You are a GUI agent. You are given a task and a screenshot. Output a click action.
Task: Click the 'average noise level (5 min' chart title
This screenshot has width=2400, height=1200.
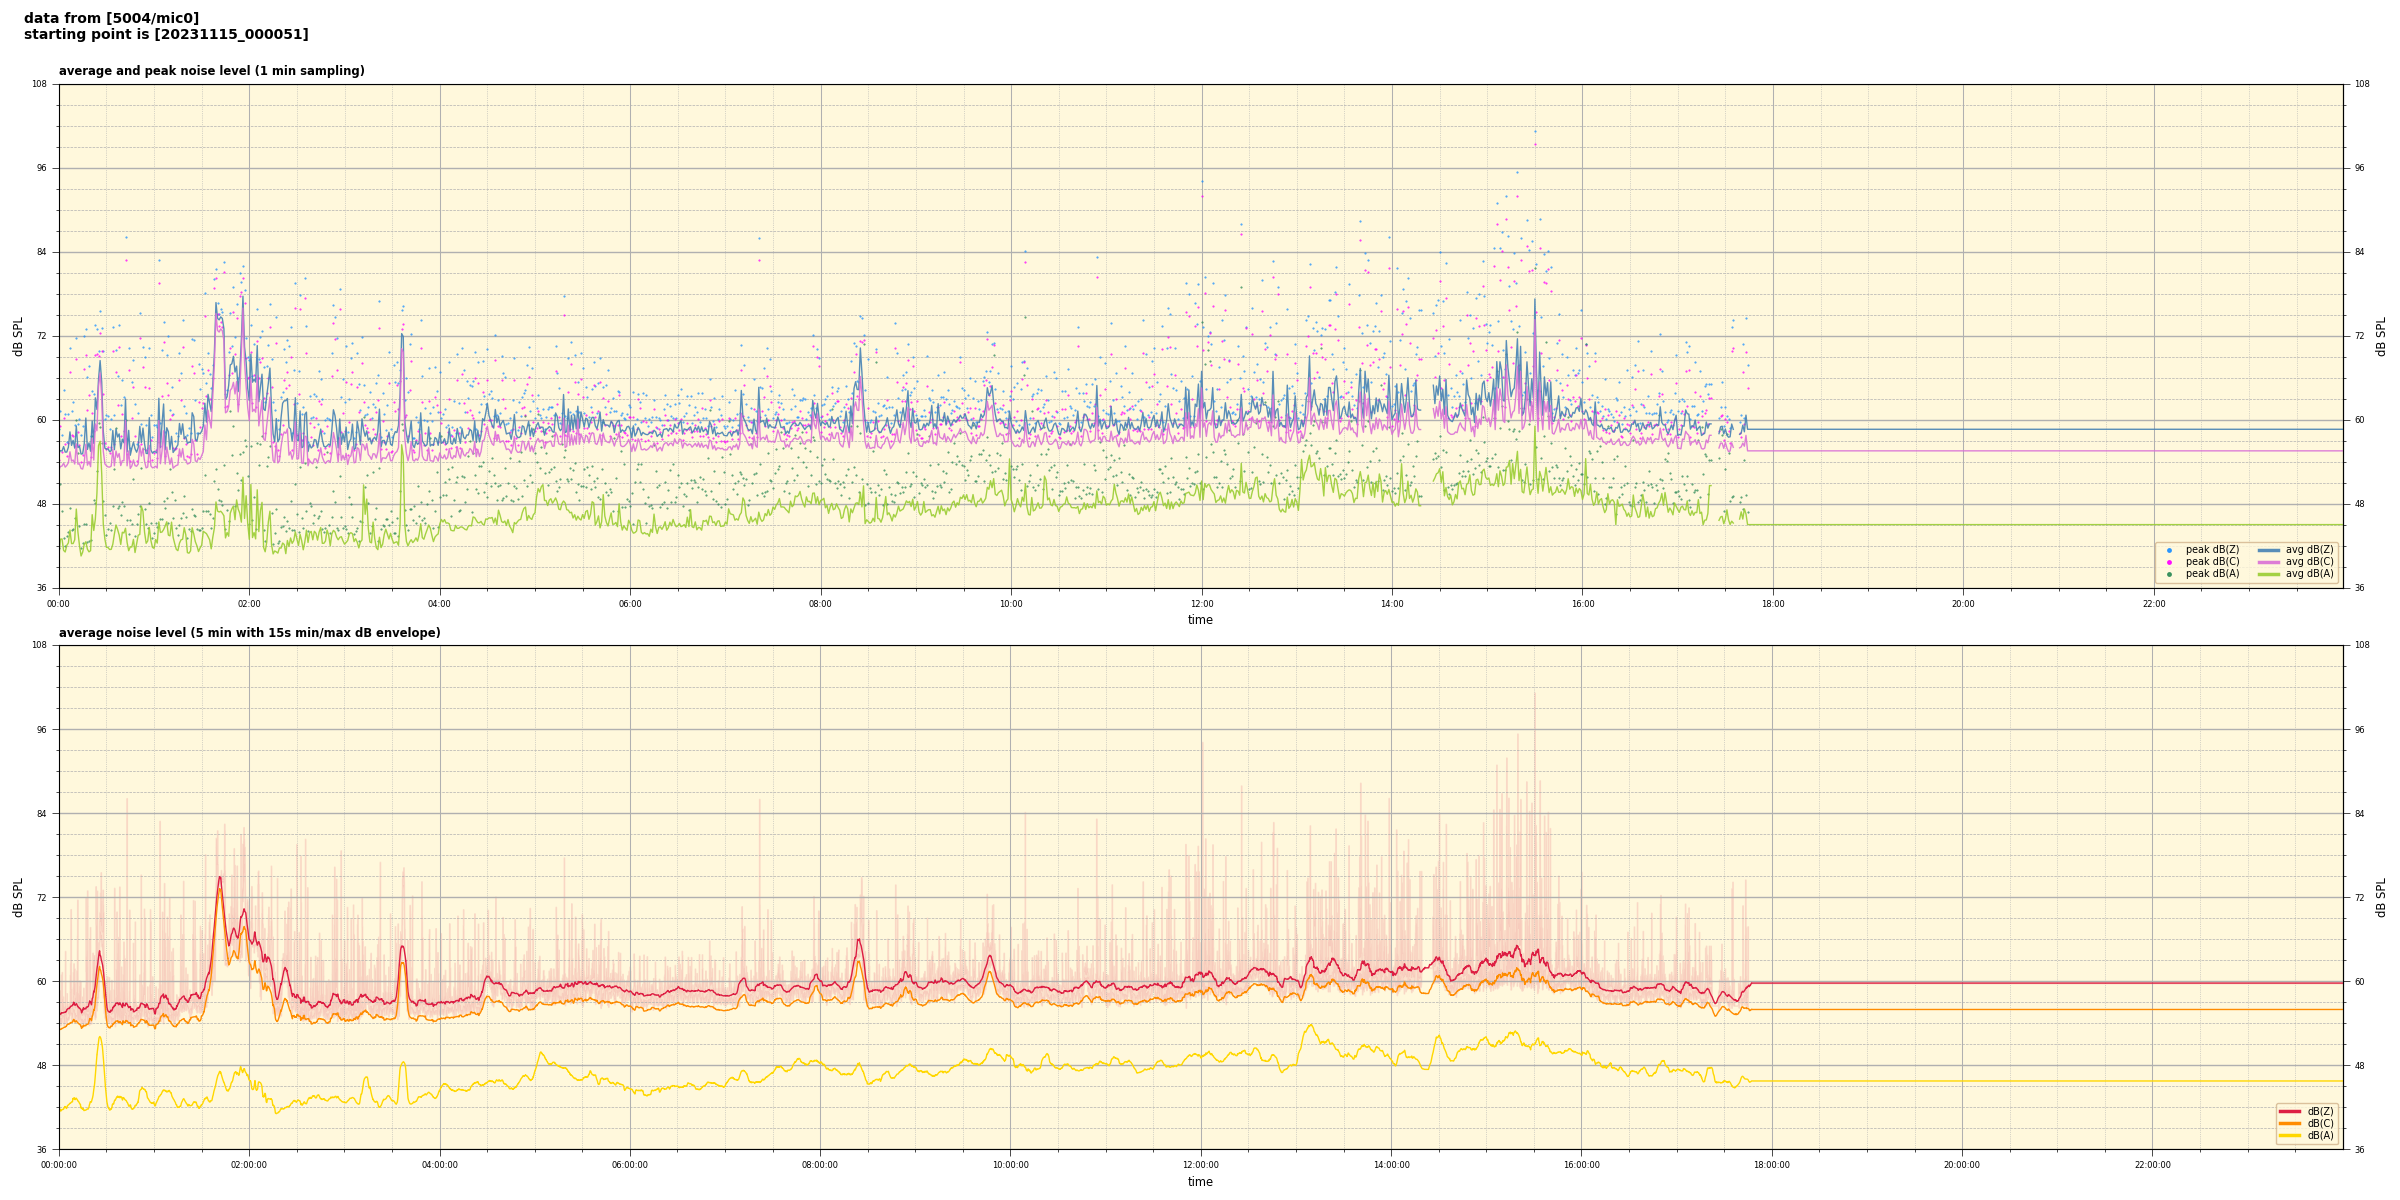coord(249,633)
